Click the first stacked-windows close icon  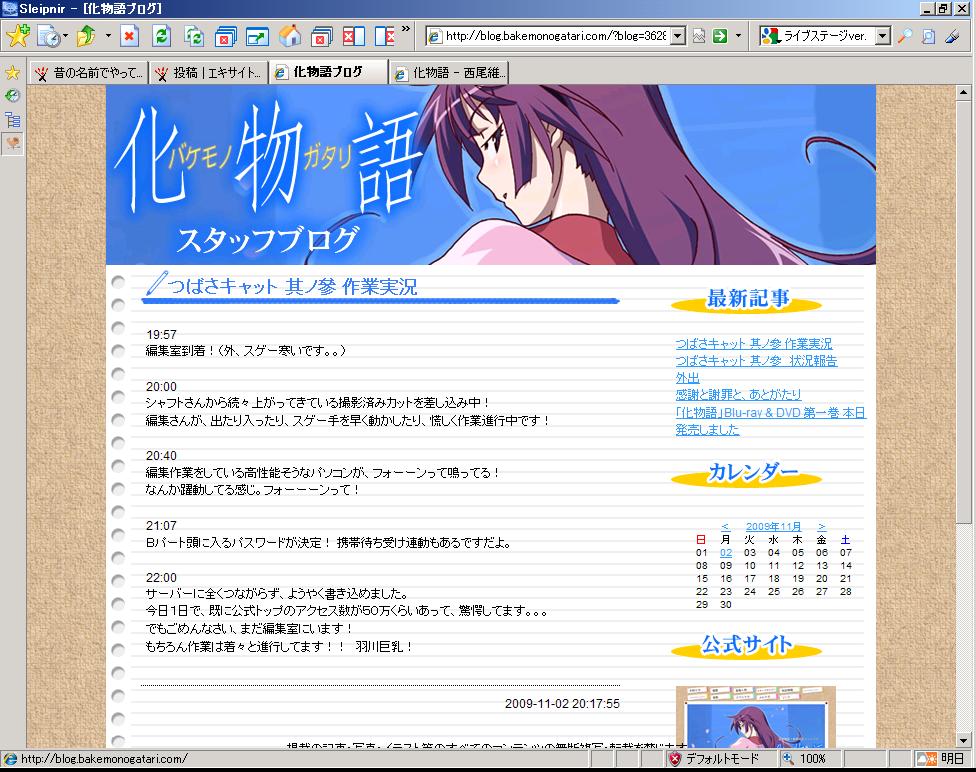tap(225, 36)
